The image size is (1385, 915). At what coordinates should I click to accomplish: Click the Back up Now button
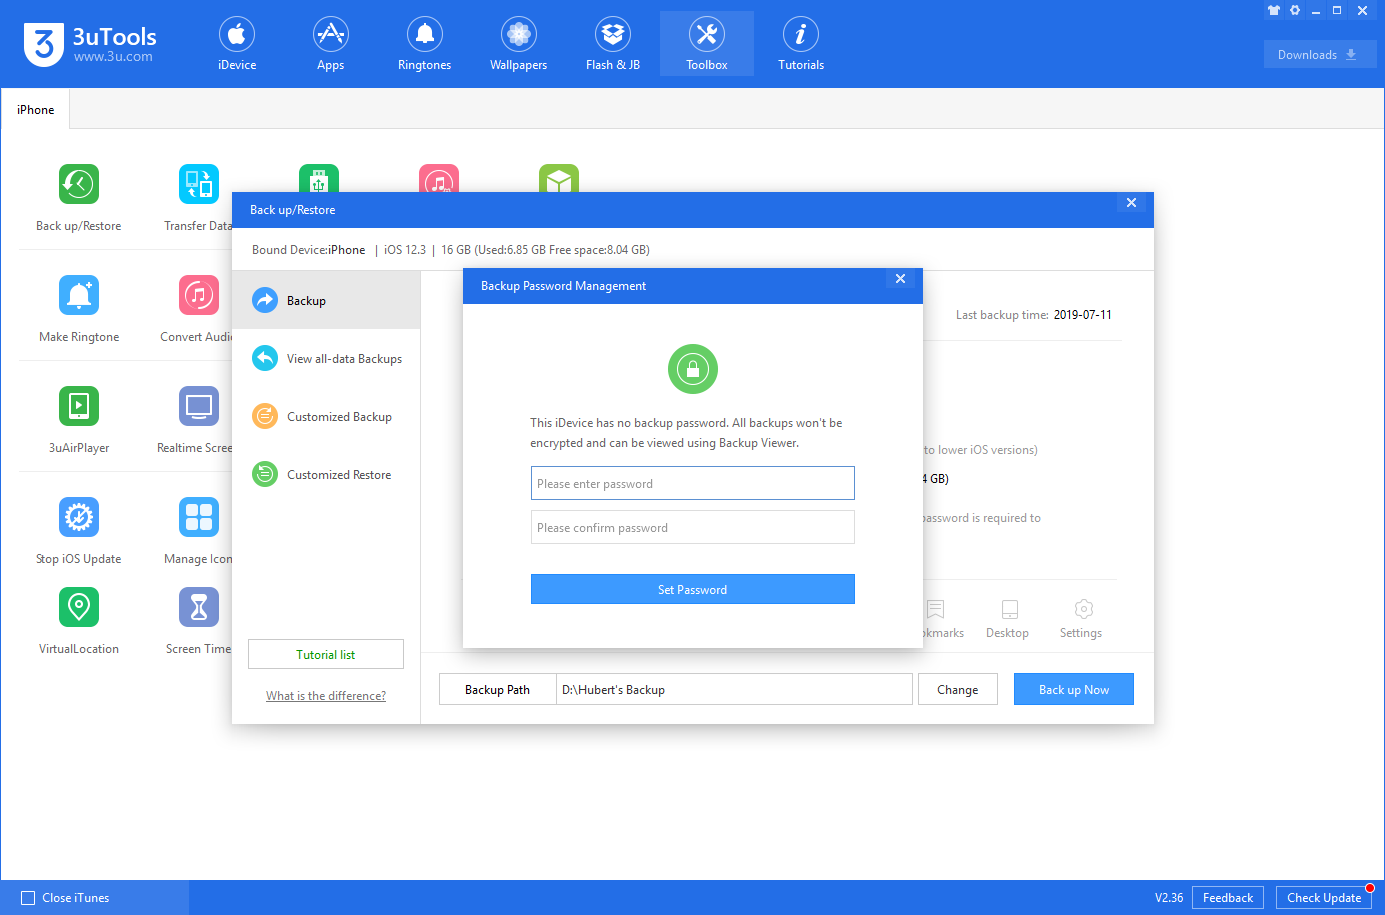1074,689
